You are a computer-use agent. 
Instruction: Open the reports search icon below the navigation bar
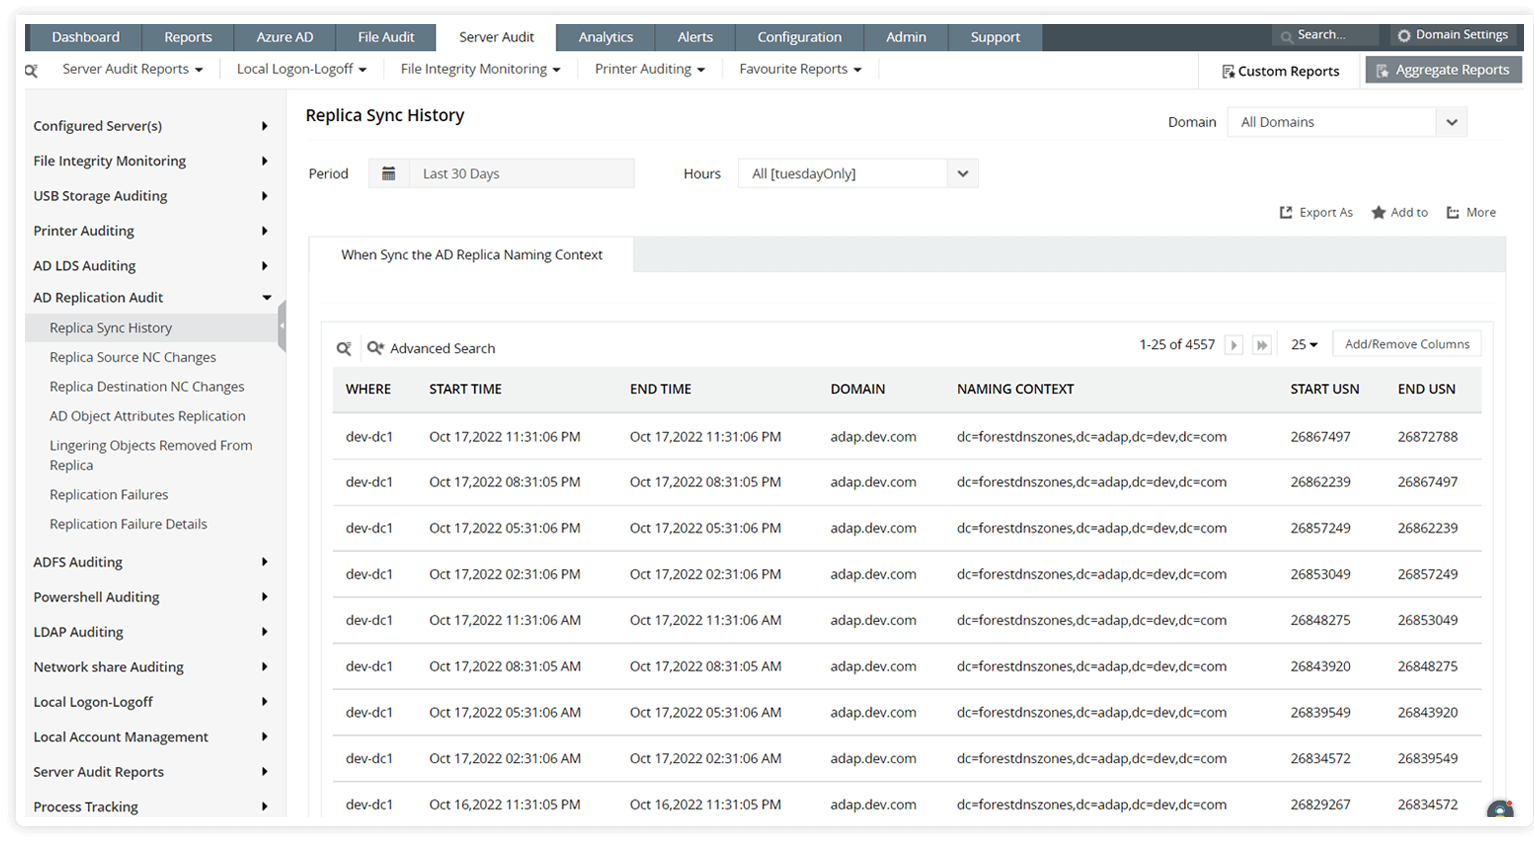tap(30, 69)
